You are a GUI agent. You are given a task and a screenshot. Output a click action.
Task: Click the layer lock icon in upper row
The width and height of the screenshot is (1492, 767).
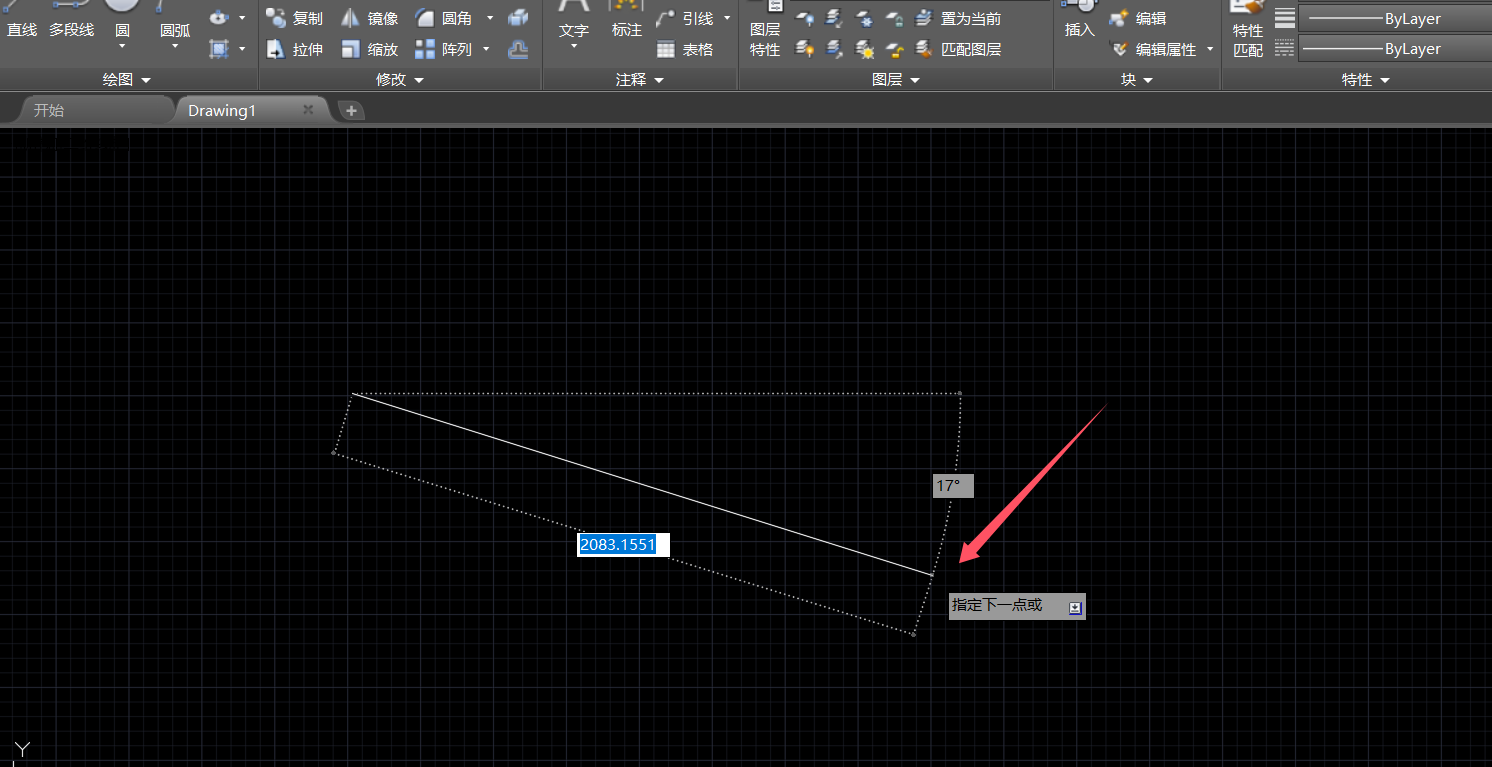click(x=895, y=18)
